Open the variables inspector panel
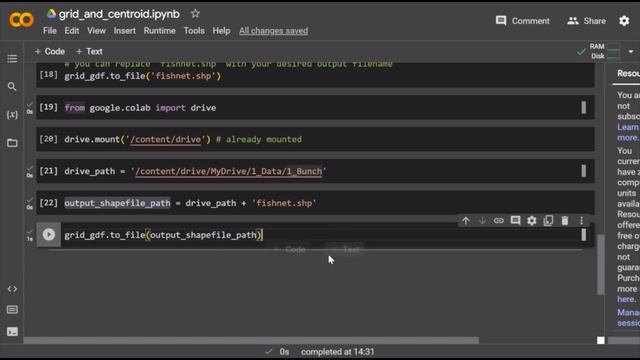The width and height of the screenshot is (640, 360). pyautogui.click(x=12, y=115)
